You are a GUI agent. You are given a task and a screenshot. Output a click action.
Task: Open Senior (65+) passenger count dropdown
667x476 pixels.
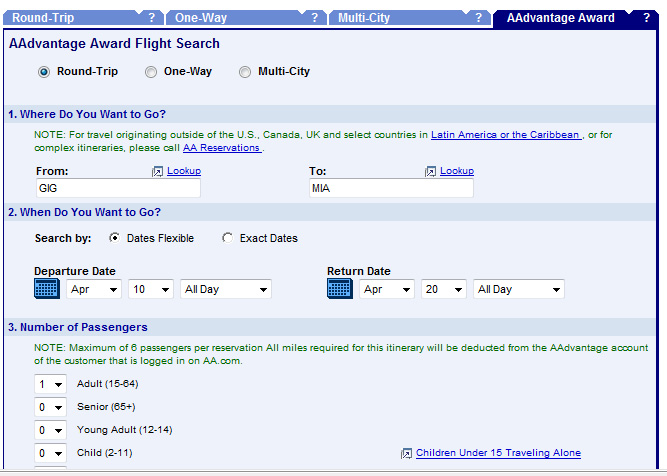pyautogui.click(x=50, y=407)
